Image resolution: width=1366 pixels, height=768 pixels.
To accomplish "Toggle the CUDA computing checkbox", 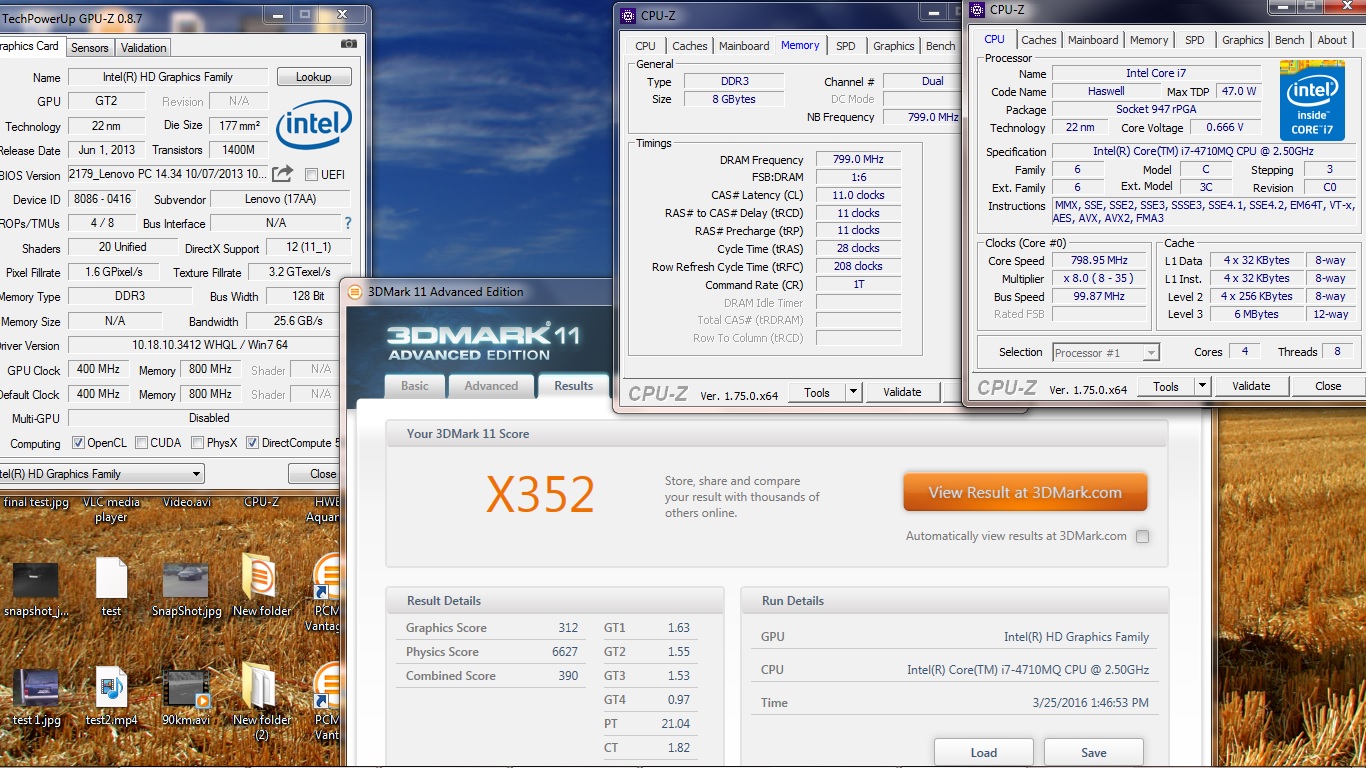I will 142,443.
